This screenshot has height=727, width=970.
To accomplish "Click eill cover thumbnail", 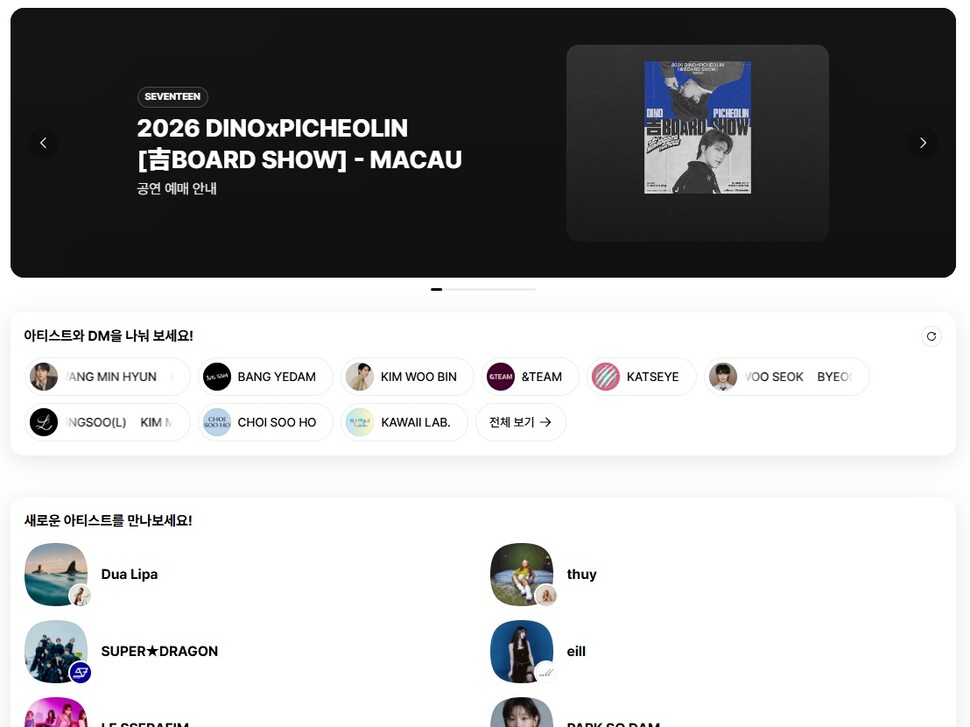I will [521, 652].
